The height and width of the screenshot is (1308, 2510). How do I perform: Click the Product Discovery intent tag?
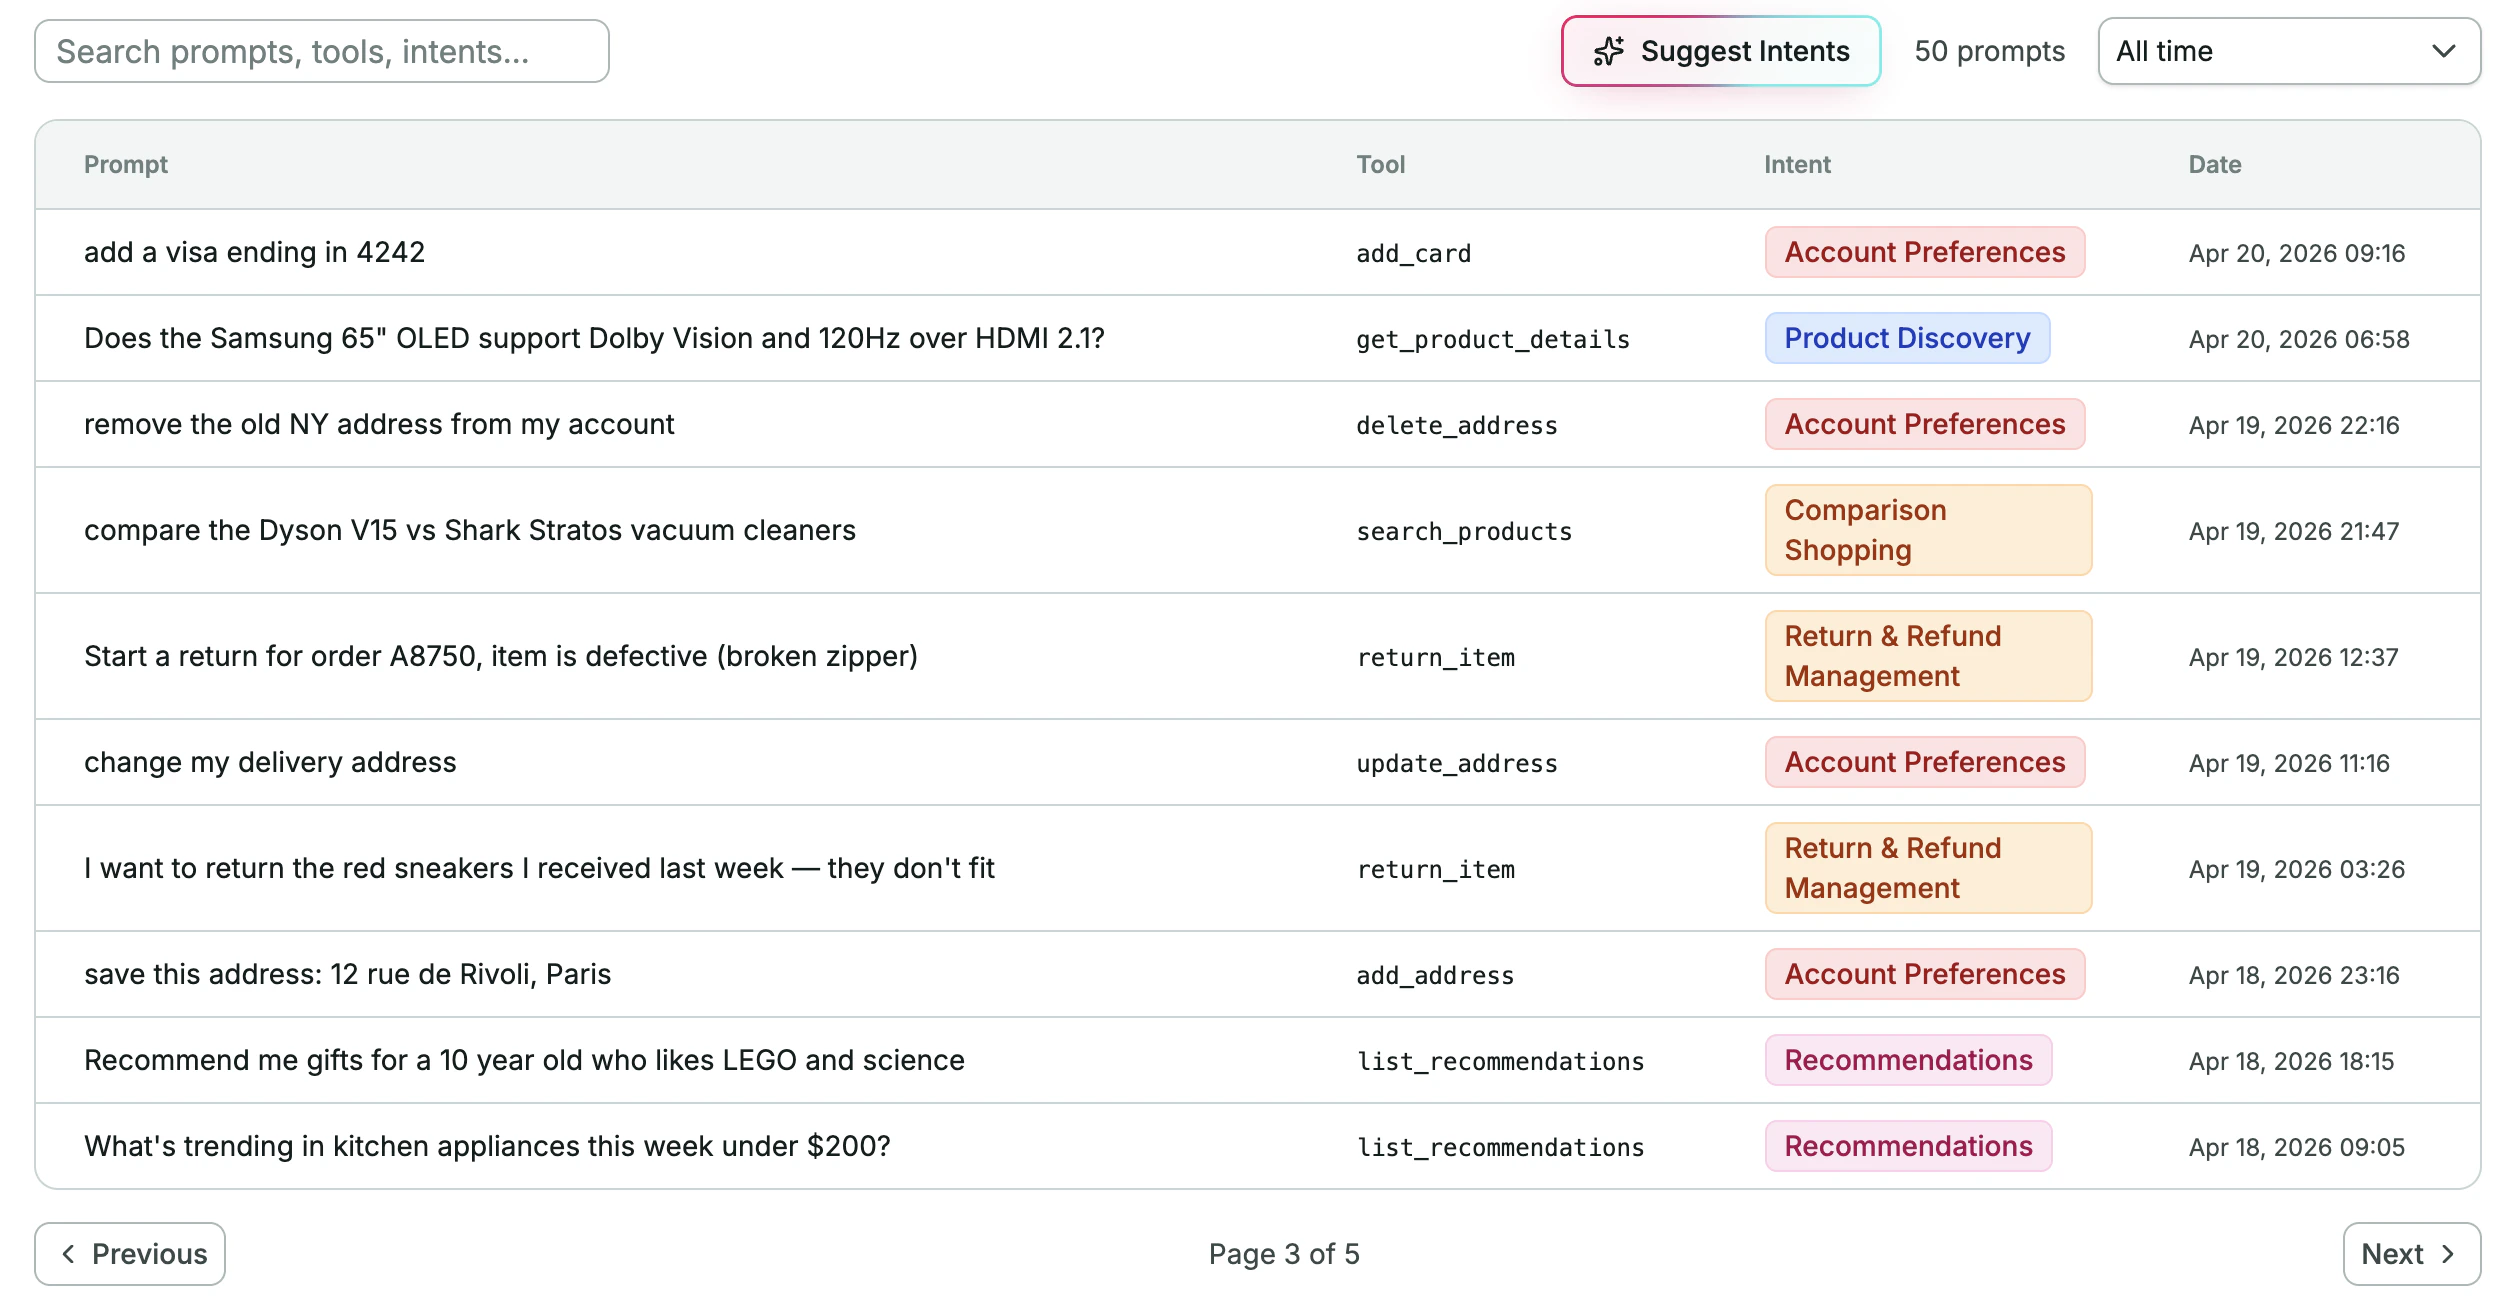coord(1907,338)
